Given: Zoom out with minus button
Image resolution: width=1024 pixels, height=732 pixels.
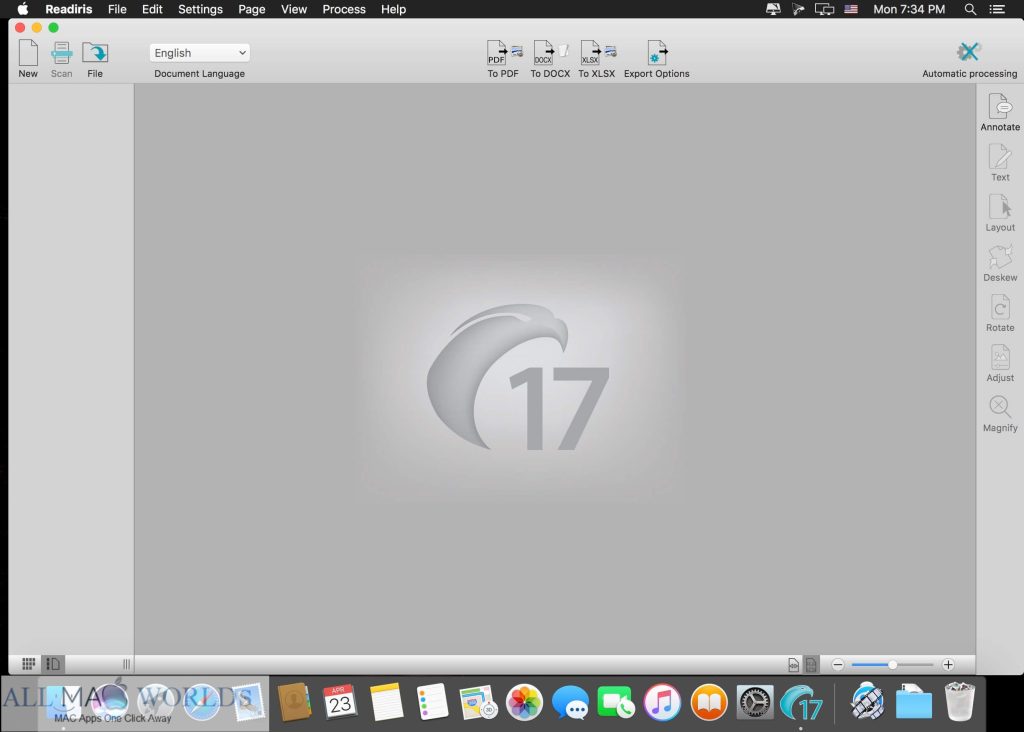Looking at the screenshot, I should (x=838, y=665).
